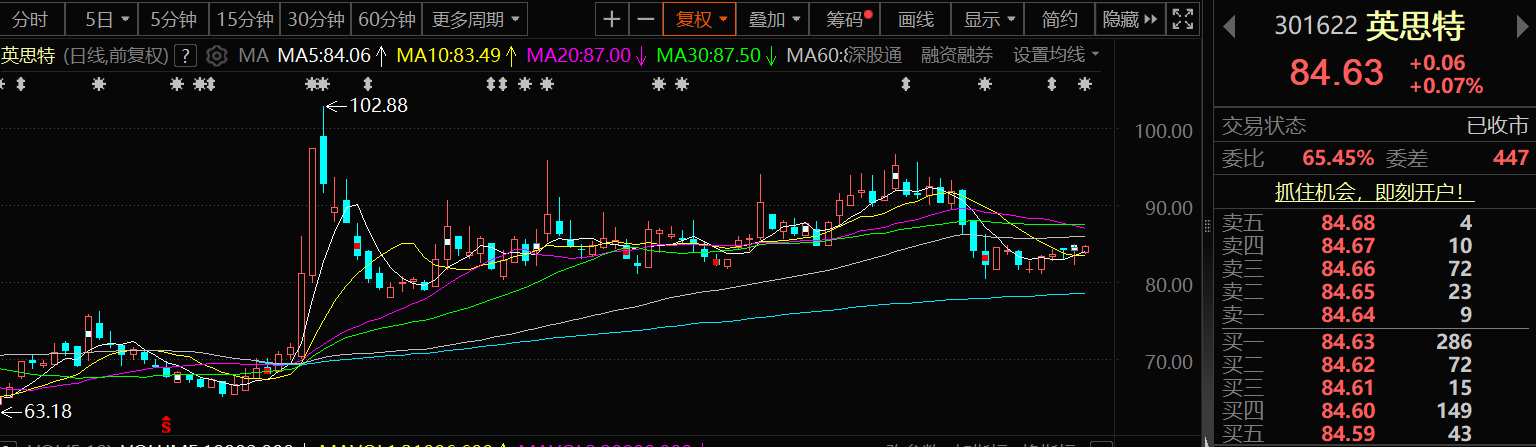Select the 15分钟 period tab
The width and height of the screenshot is (1536, 447).
point(243,19)
